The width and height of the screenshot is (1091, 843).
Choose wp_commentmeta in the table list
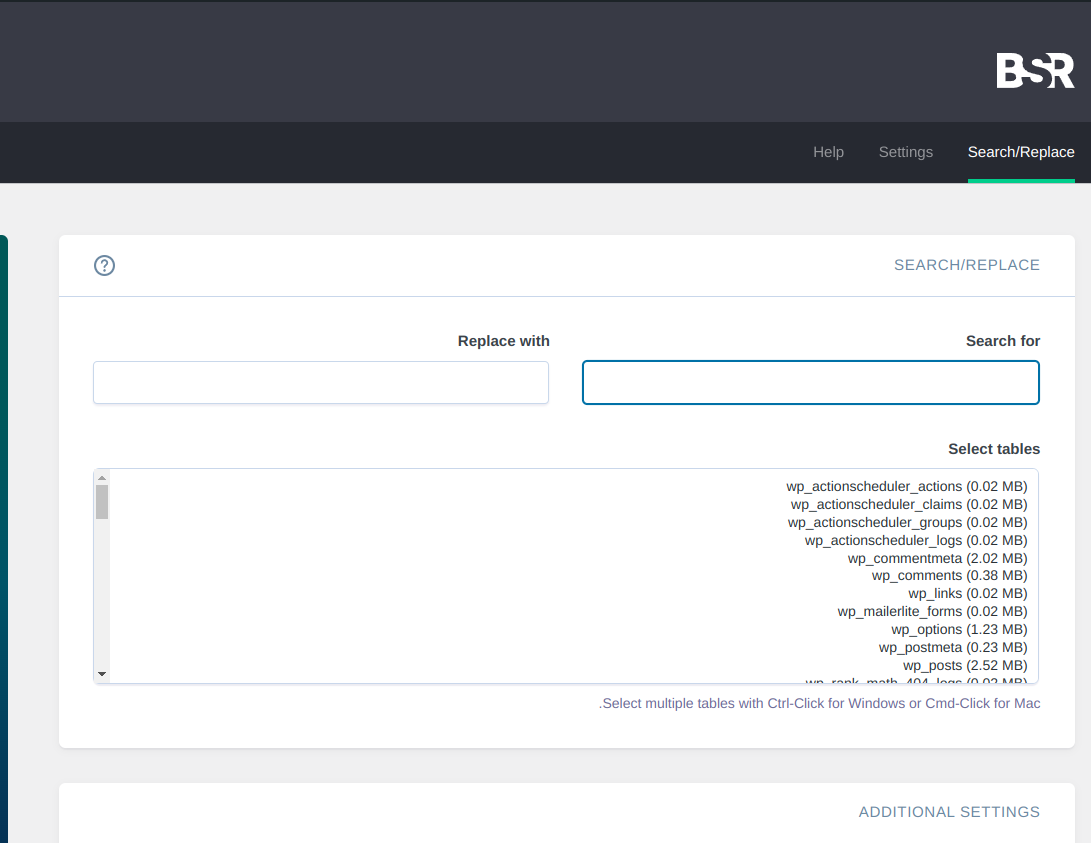(x=937, y=559)
